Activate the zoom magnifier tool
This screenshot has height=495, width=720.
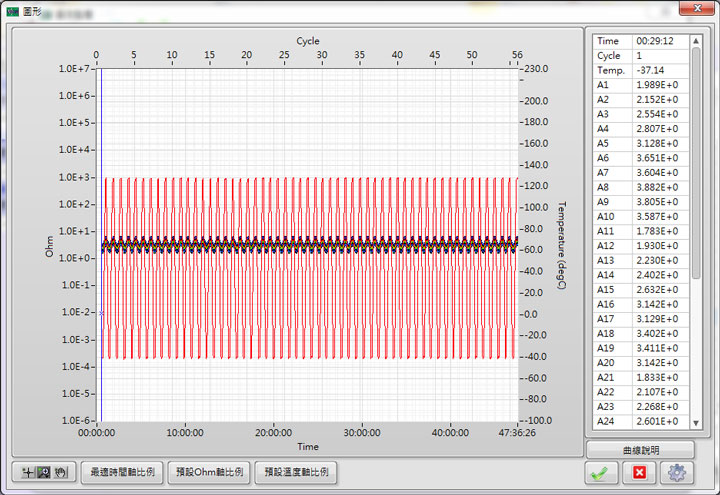point(43,472)
